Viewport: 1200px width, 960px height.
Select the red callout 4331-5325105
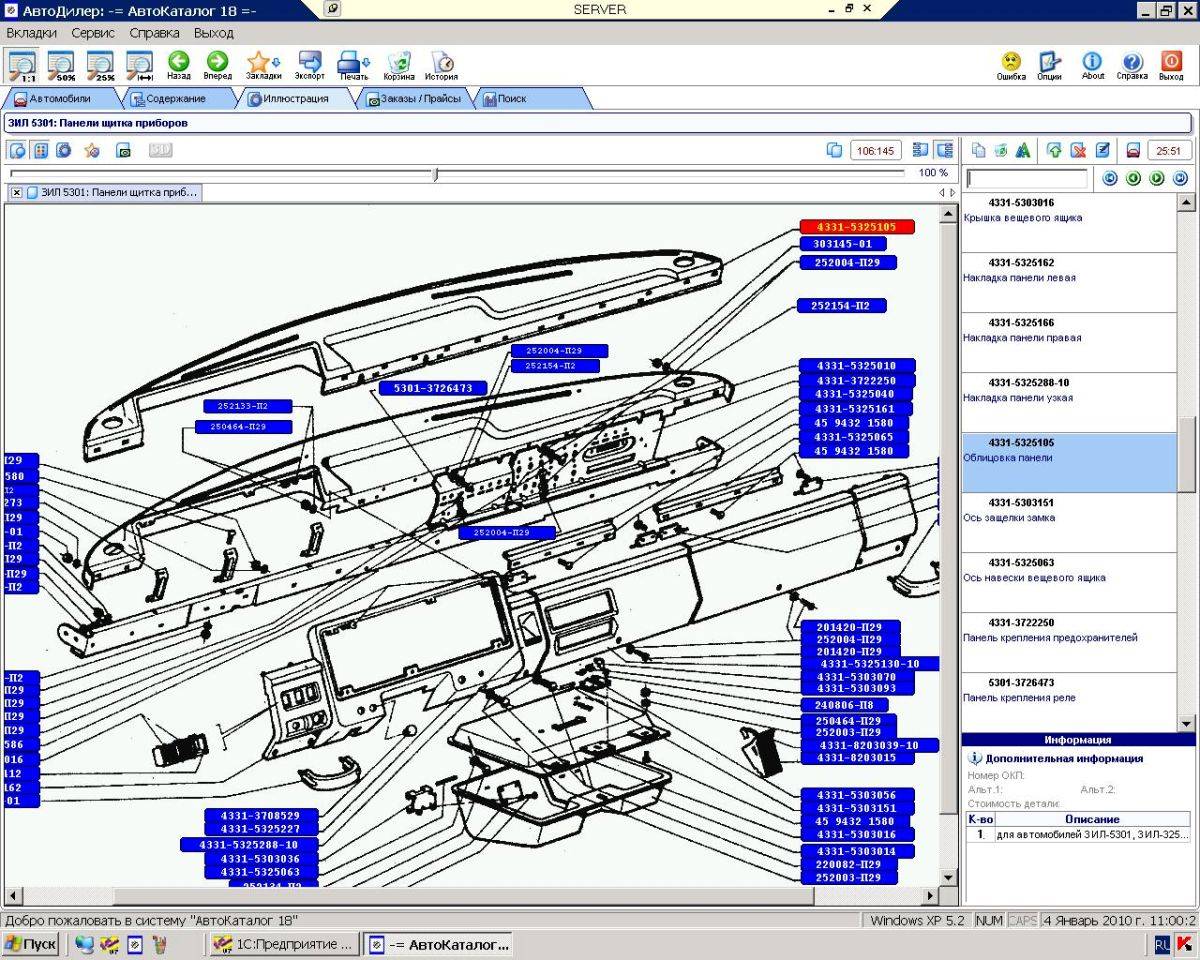[x=856, y=227]
